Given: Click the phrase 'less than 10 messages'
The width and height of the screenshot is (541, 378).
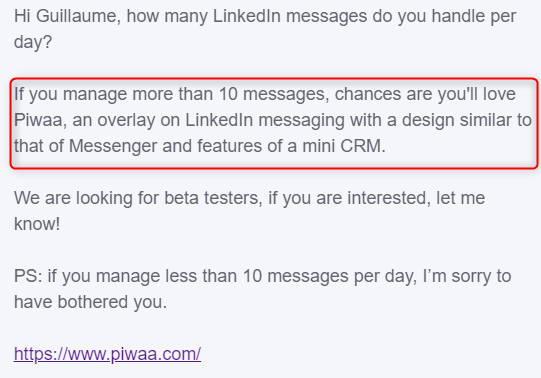Looking at the screenshot, I should point(265,276).
